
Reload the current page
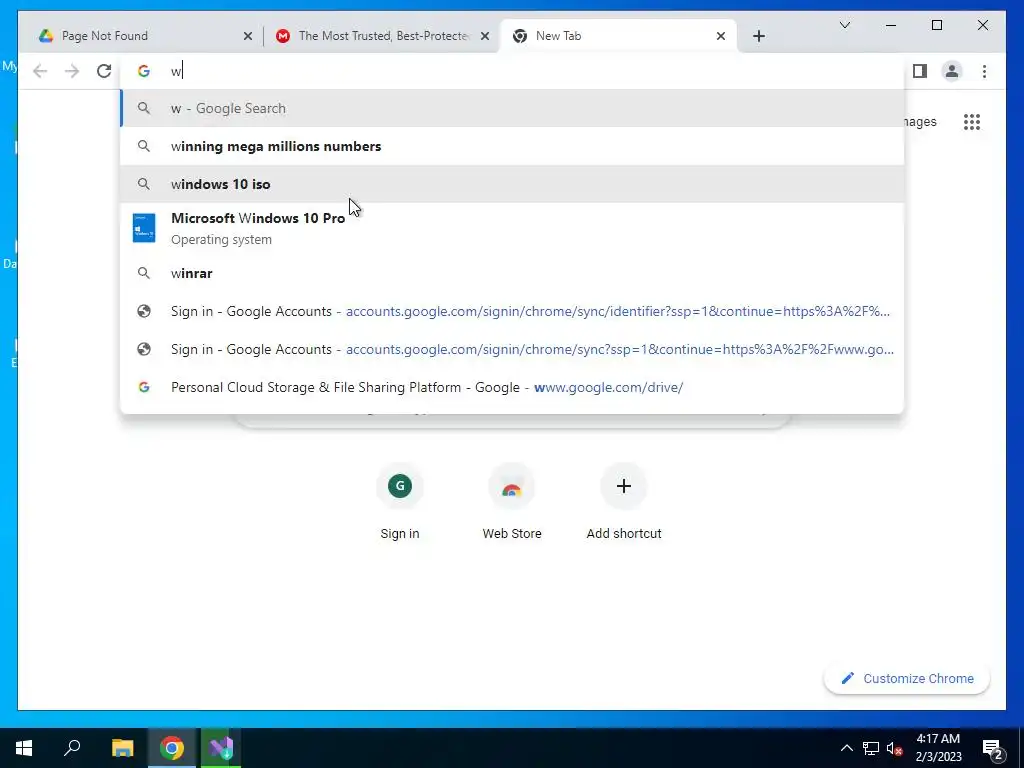pos(104,71)
